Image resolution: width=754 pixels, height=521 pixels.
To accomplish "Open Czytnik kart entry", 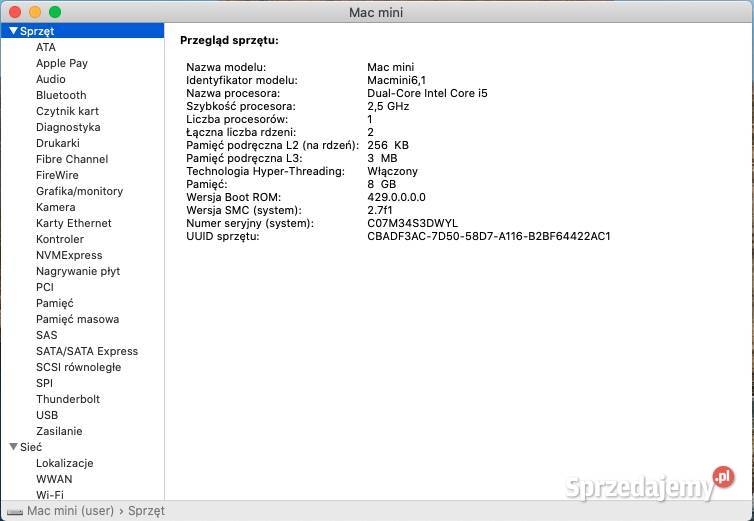I will (67, 111).
